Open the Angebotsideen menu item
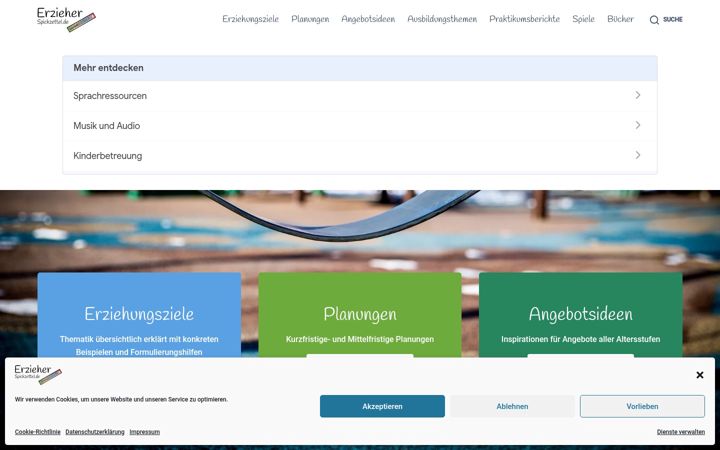The image size is (720, 450). point(368,19)
